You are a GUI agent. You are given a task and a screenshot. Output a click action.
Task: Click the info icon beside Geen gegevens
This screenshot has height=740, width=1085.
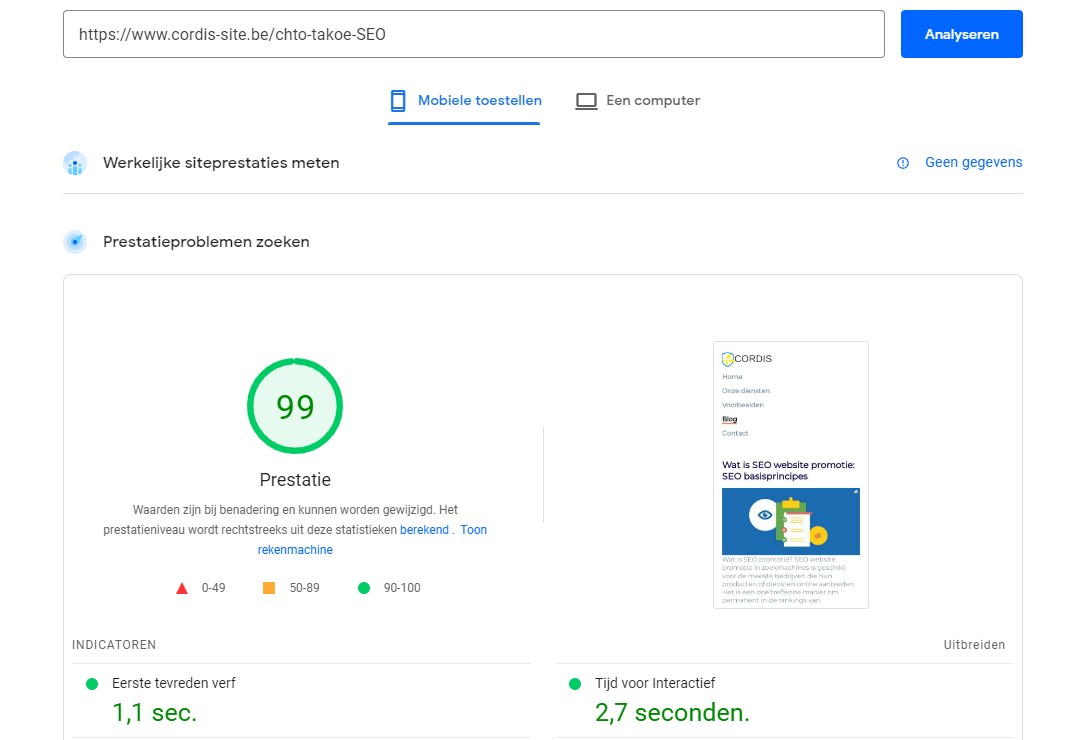903,163
